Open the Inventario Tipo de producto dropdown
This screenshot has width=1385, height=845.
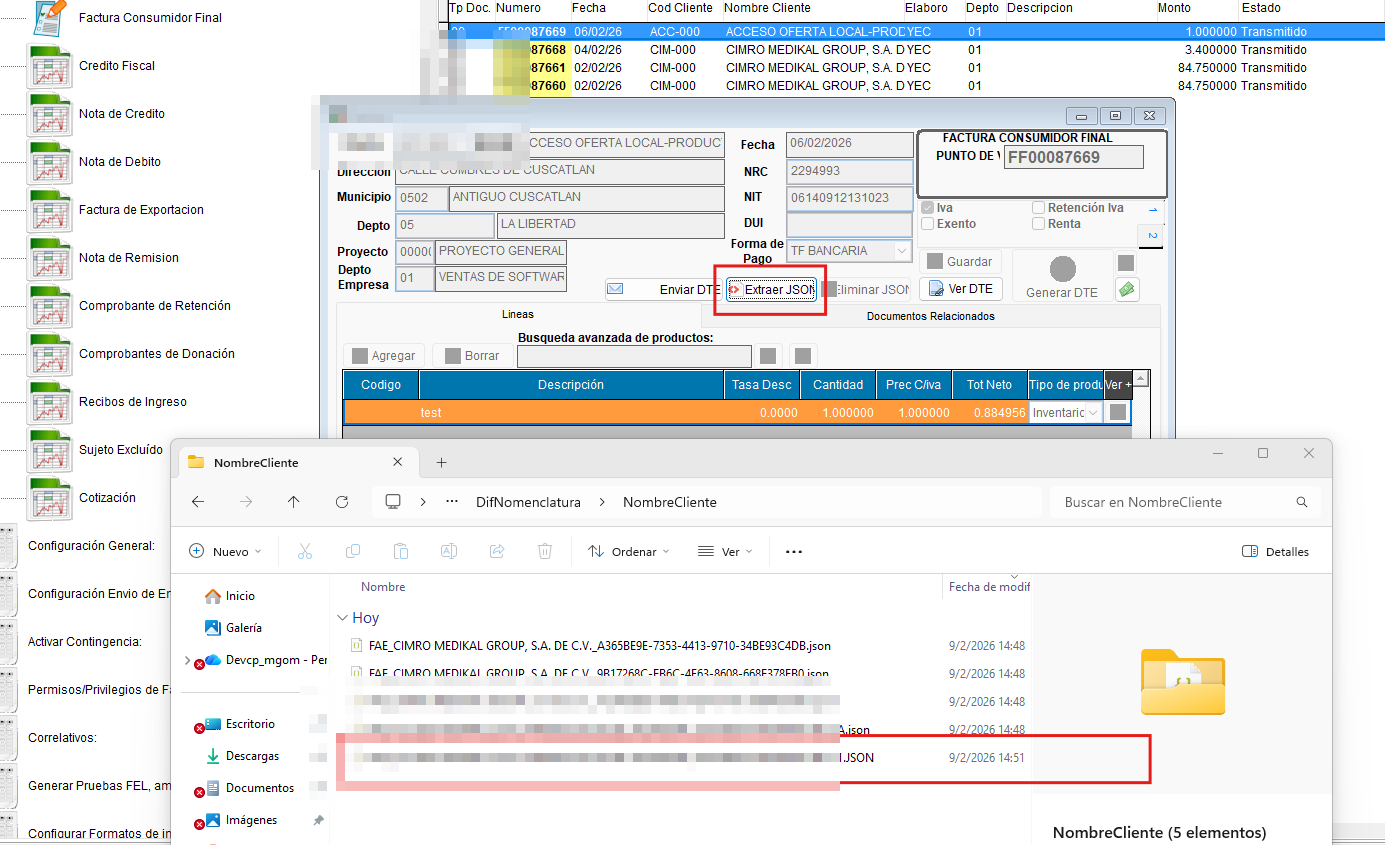(x=1093, y=412)
